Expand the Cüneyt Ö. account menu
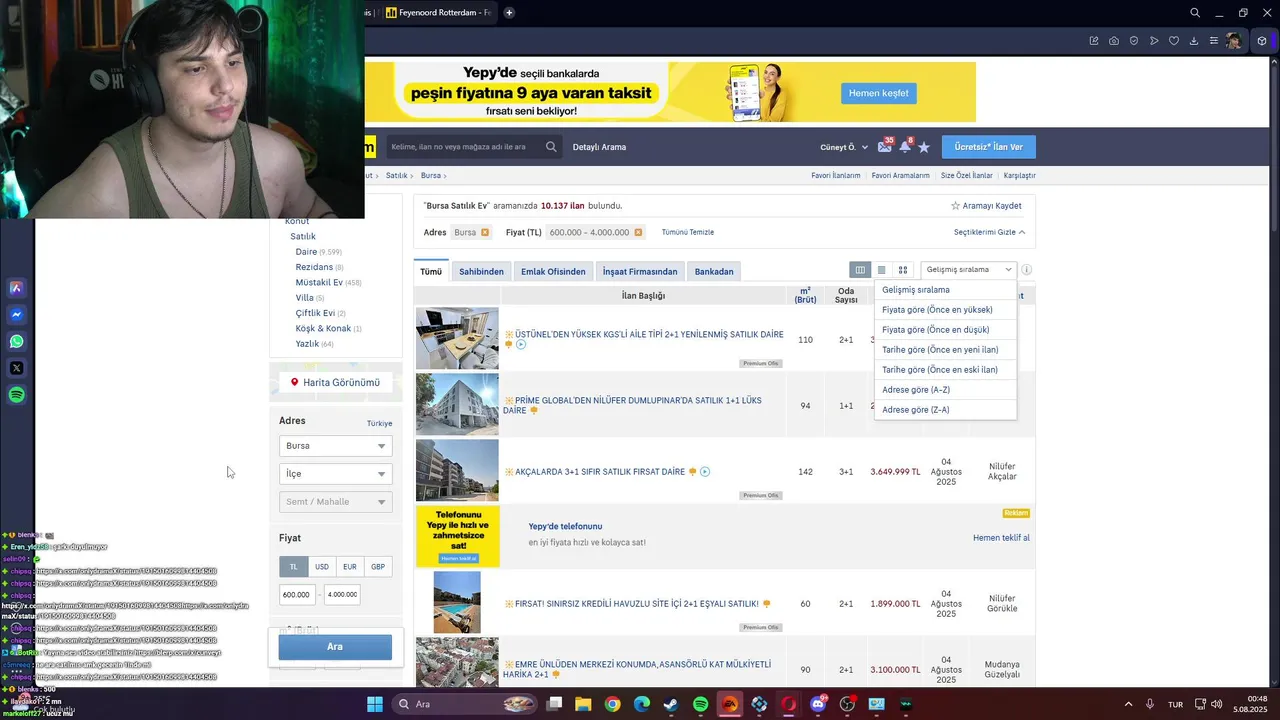This screenshot has width=1280, height=720. coord(844,147)
